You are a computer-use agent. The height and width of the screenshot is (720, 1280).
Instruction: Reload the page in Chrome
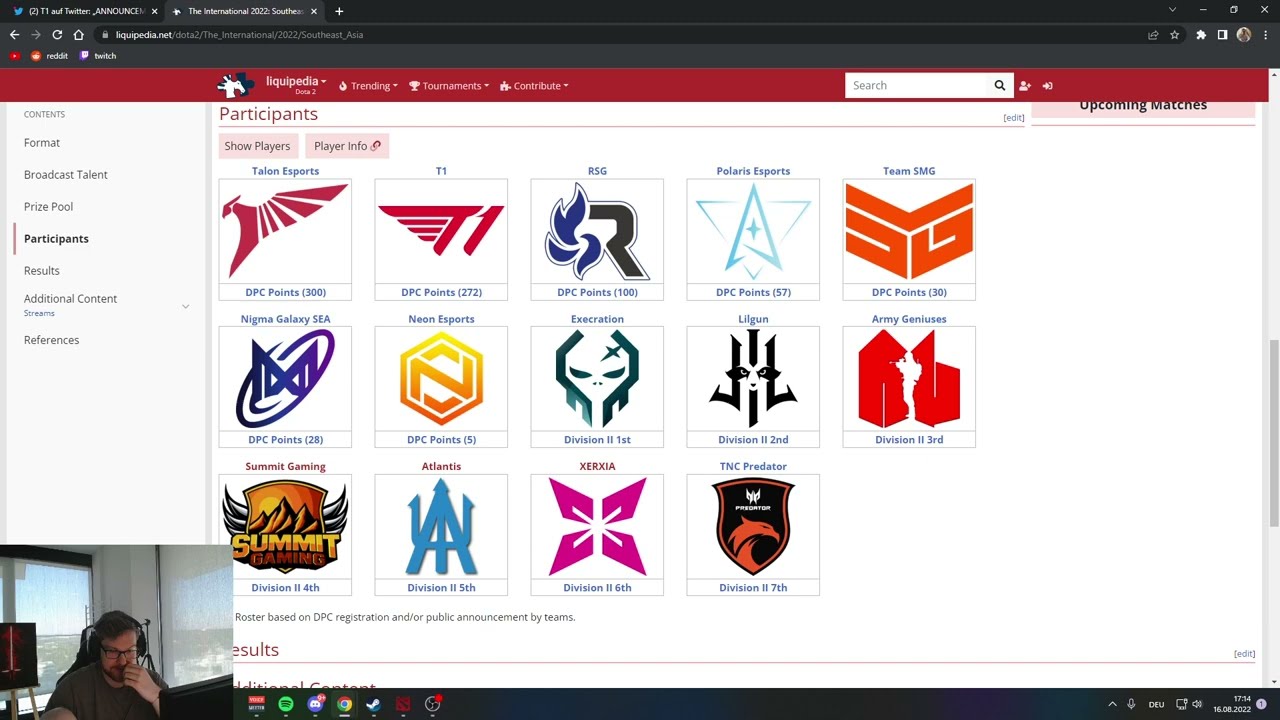coord(57,35)
